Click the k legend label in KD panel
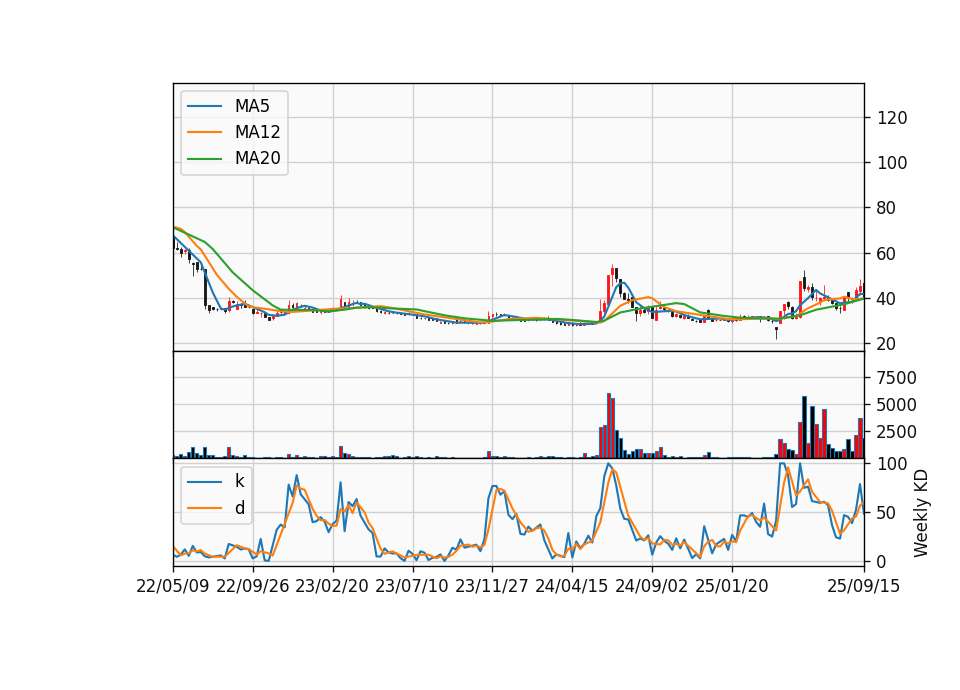The image size is (960, 690). click(239, 481)
